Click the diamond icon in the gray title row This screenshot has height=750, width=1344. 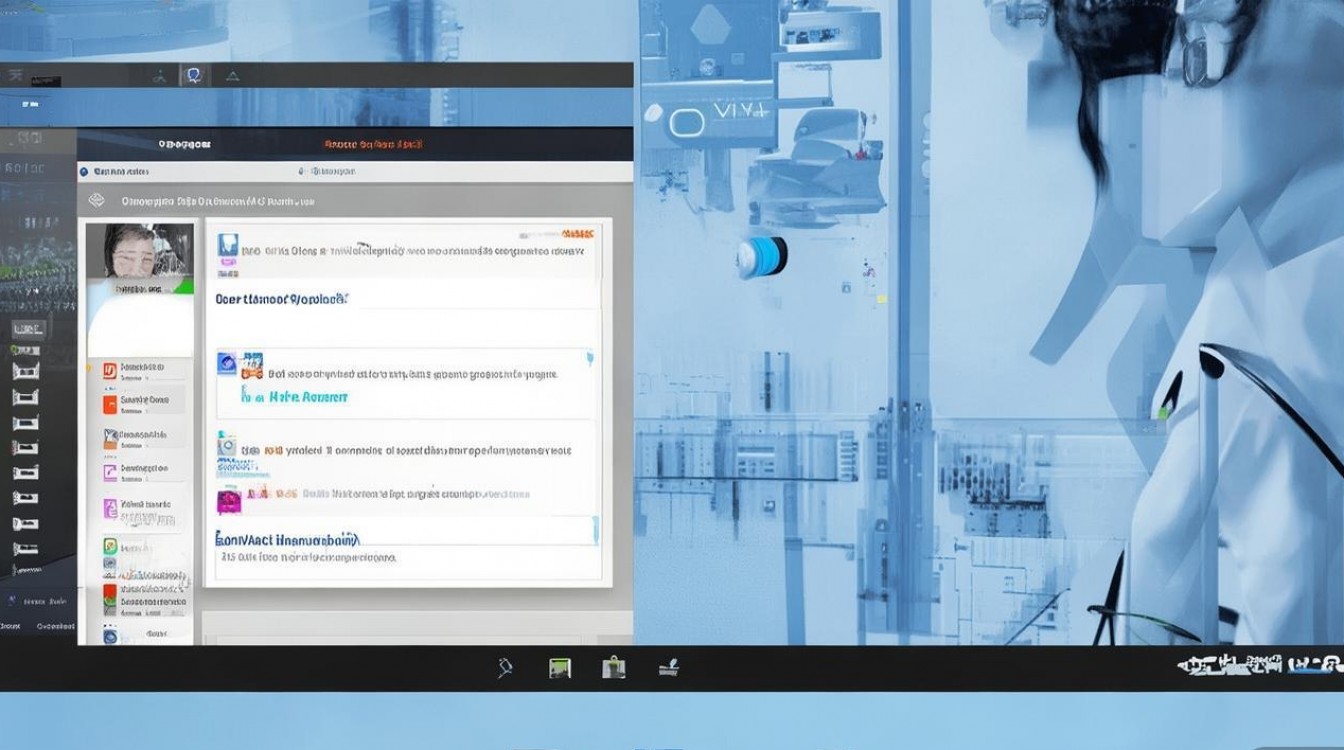point(97,200)
